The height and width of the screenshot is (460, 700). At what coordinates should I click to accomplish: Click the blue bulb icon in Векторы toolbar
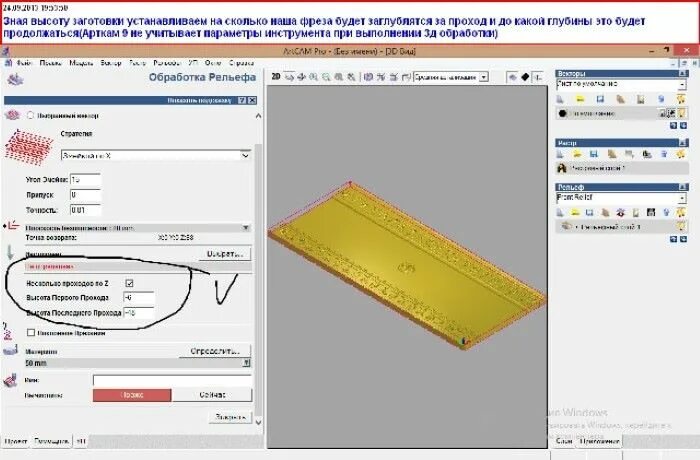click(661, 99)
